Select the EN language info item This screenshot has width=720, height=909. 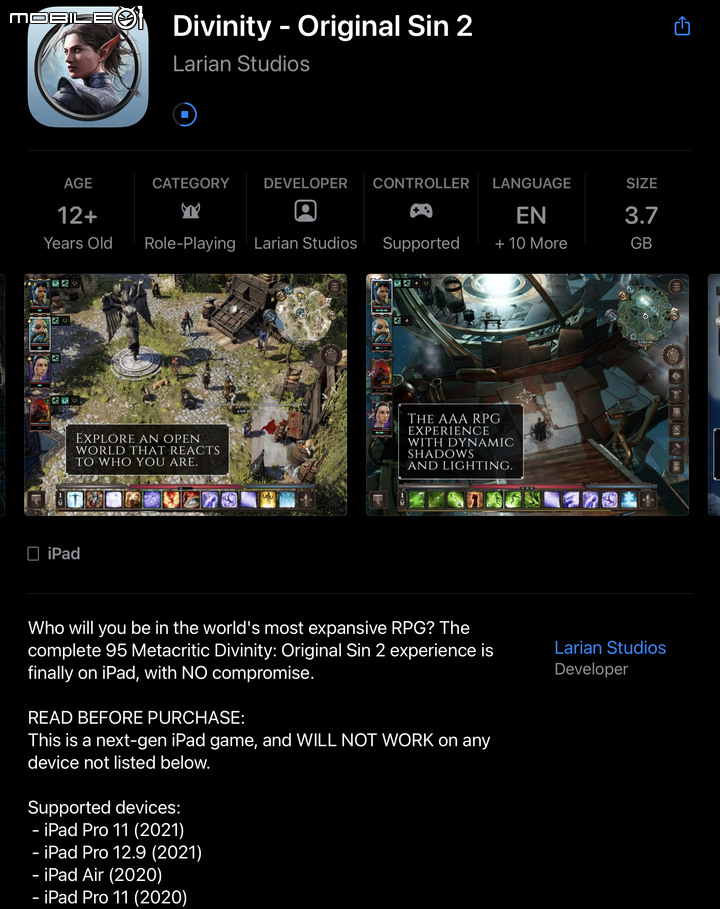click(x=531, y=214)
